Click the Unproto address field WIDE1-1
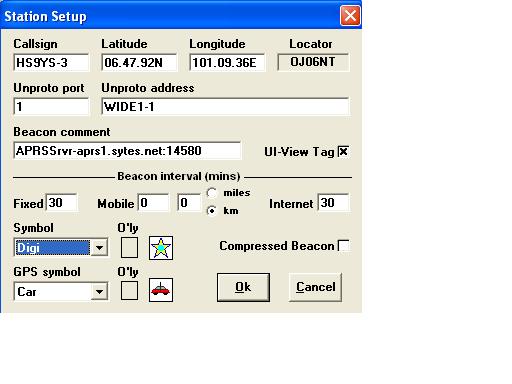 [x=225, y=106]
